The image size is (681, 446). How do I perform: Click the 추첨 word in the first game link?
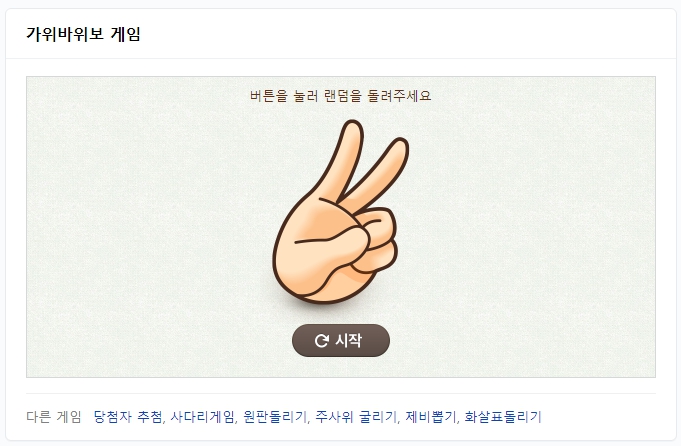[x=150, y=417]
